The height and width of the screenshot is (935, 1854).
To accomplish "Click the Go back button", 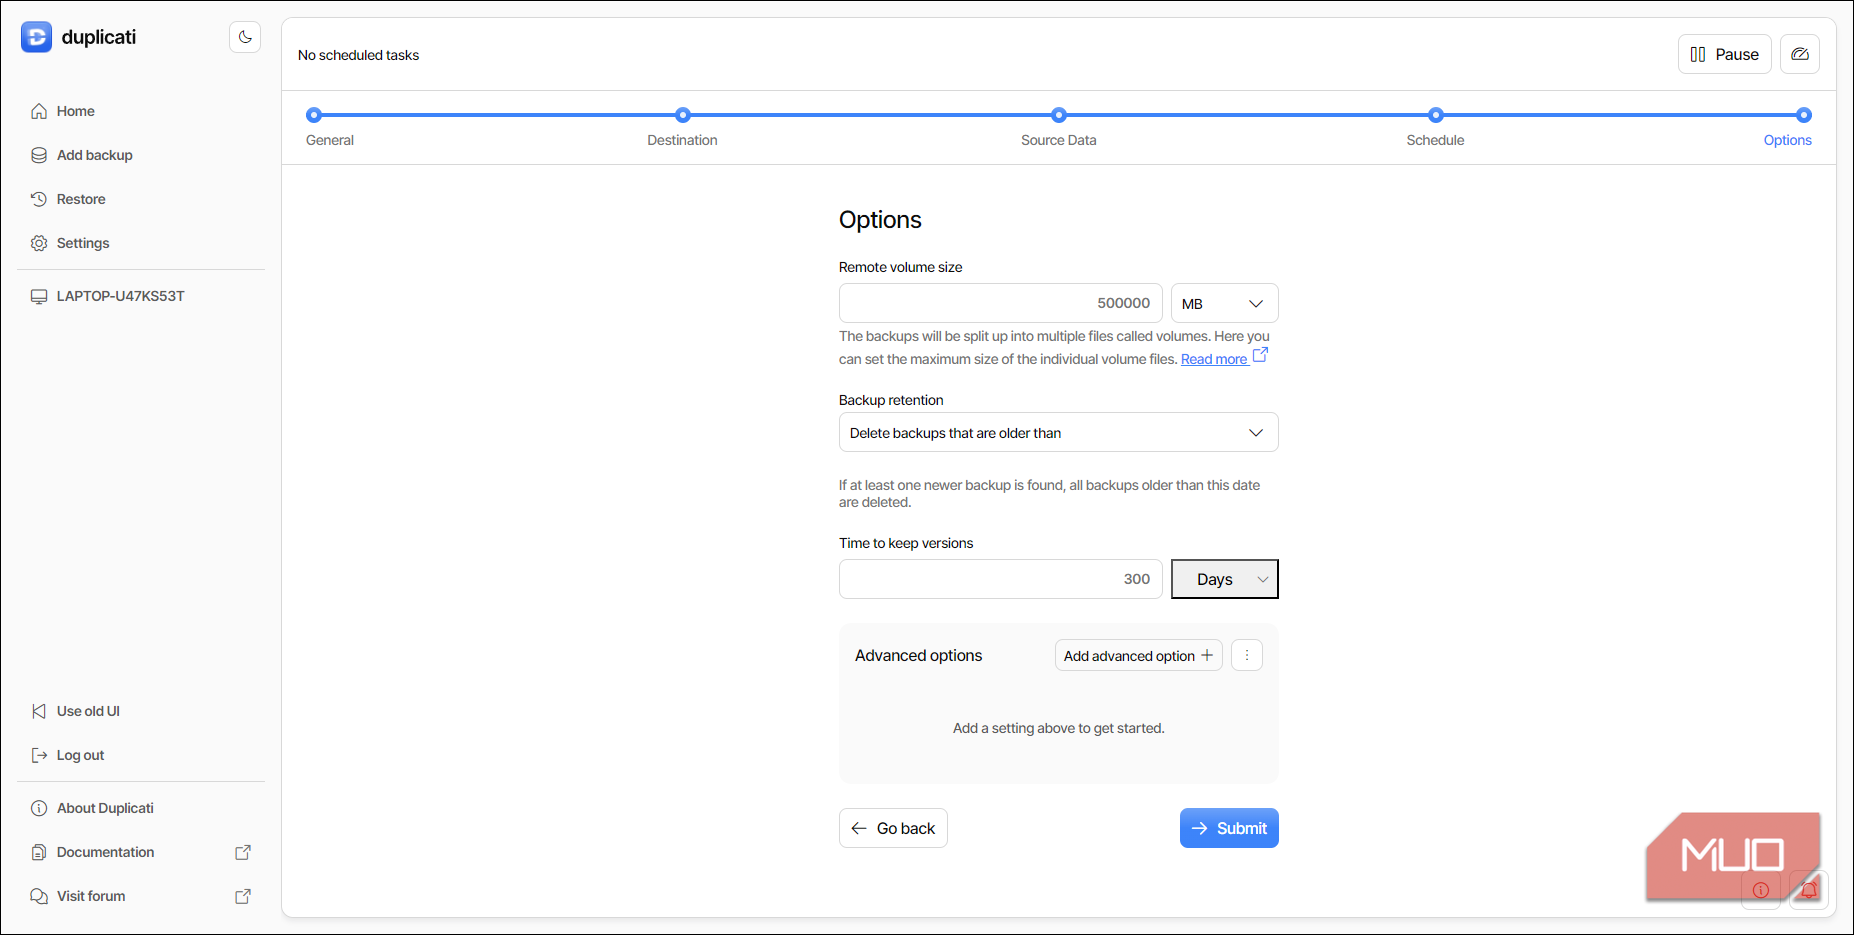I will point(893,828).
